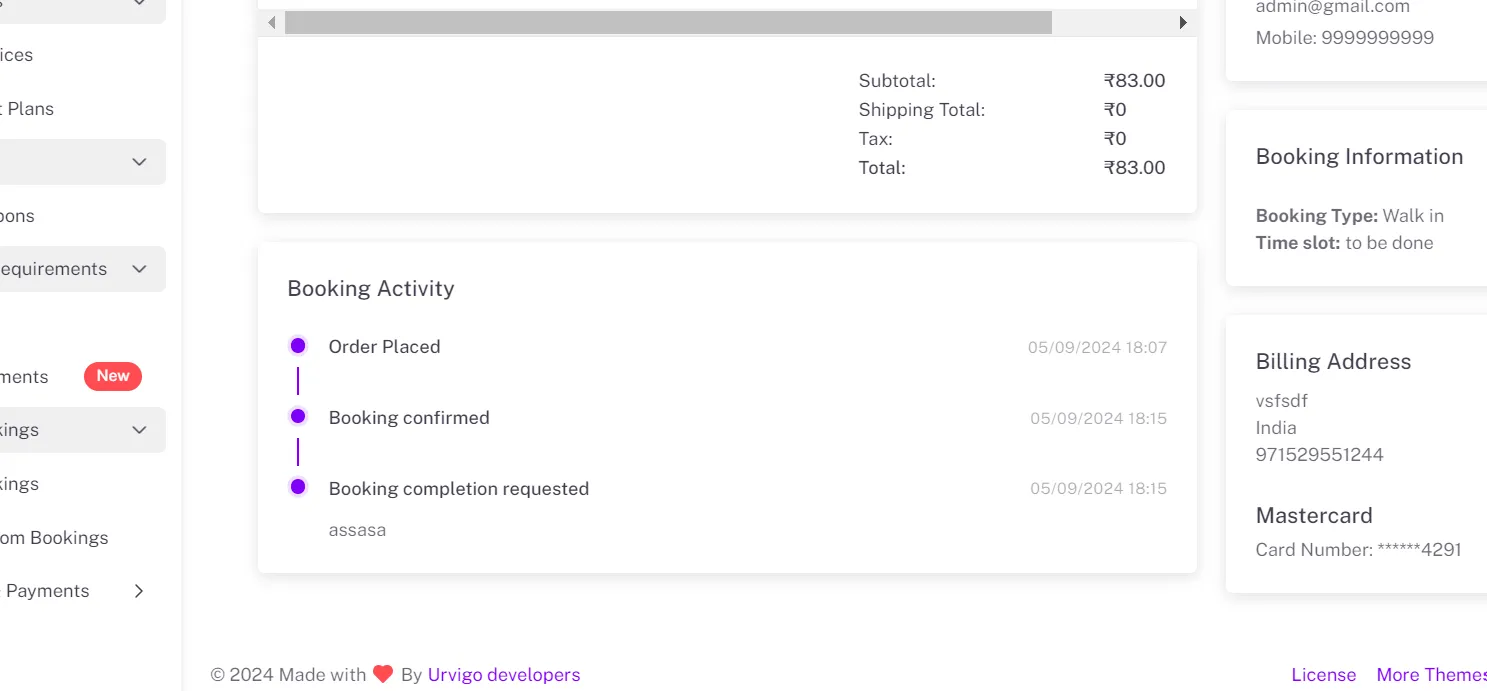The height and width of the screenshot is (691, 1487).
Task: Click the red New badge in sidebar
Action: (113, 376)
